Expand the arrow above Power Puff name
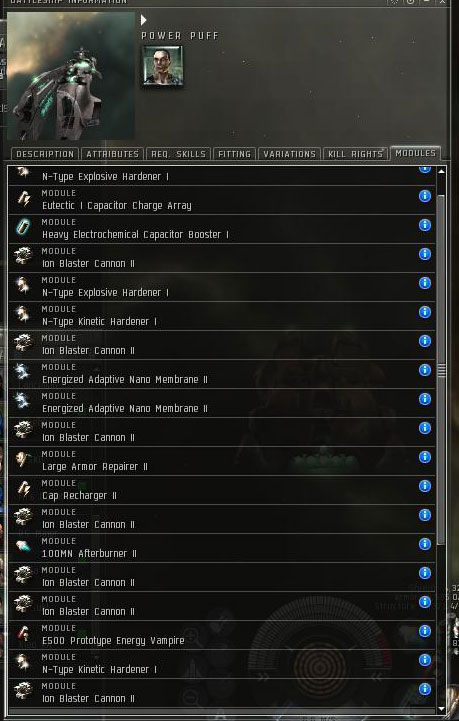Image resolution: width=459 pixels, height=721 pixels. [x=143, y=20]
